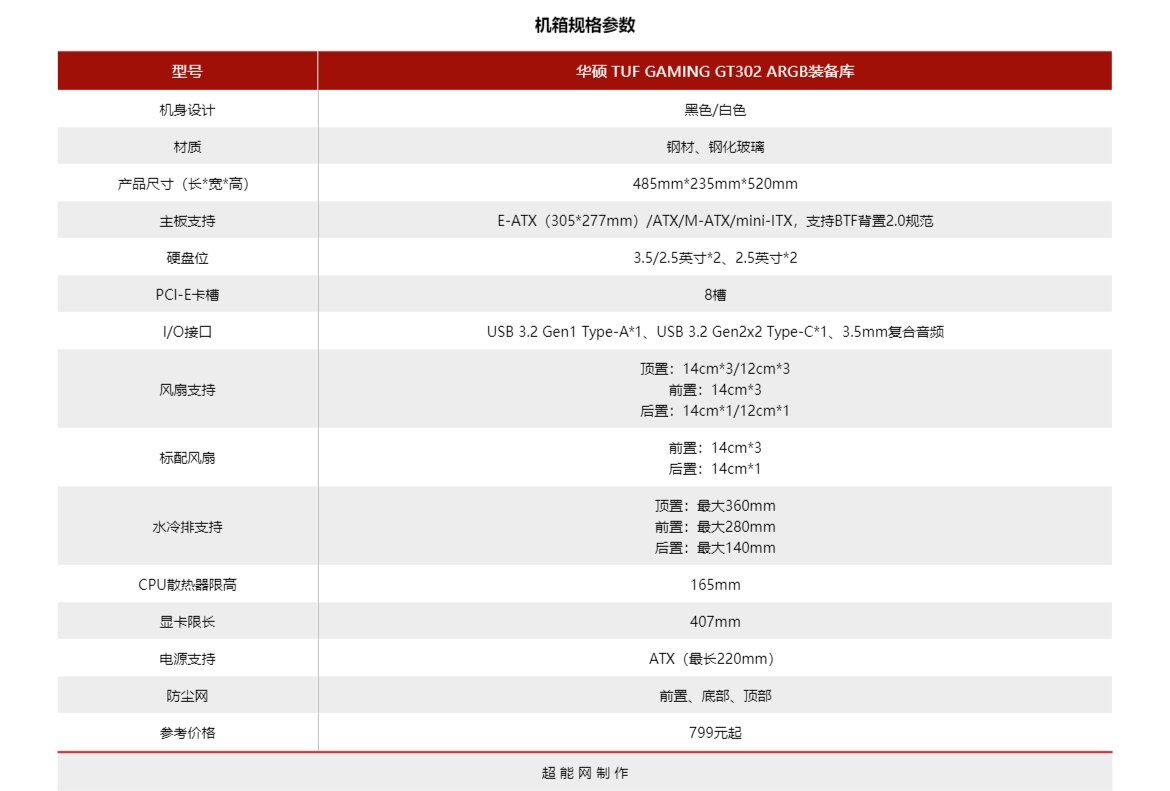Select the 机身设计 row label
The height and width of the screenshot is (791, 1170).
[x=187, y=110]
